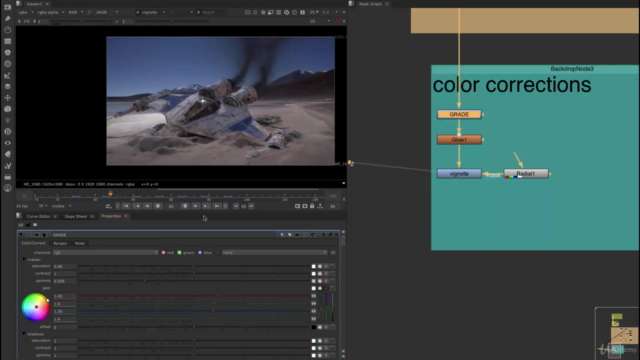
Task: Toggle the viewer lock icon near timeline
Action: click(x=312, y=206)
